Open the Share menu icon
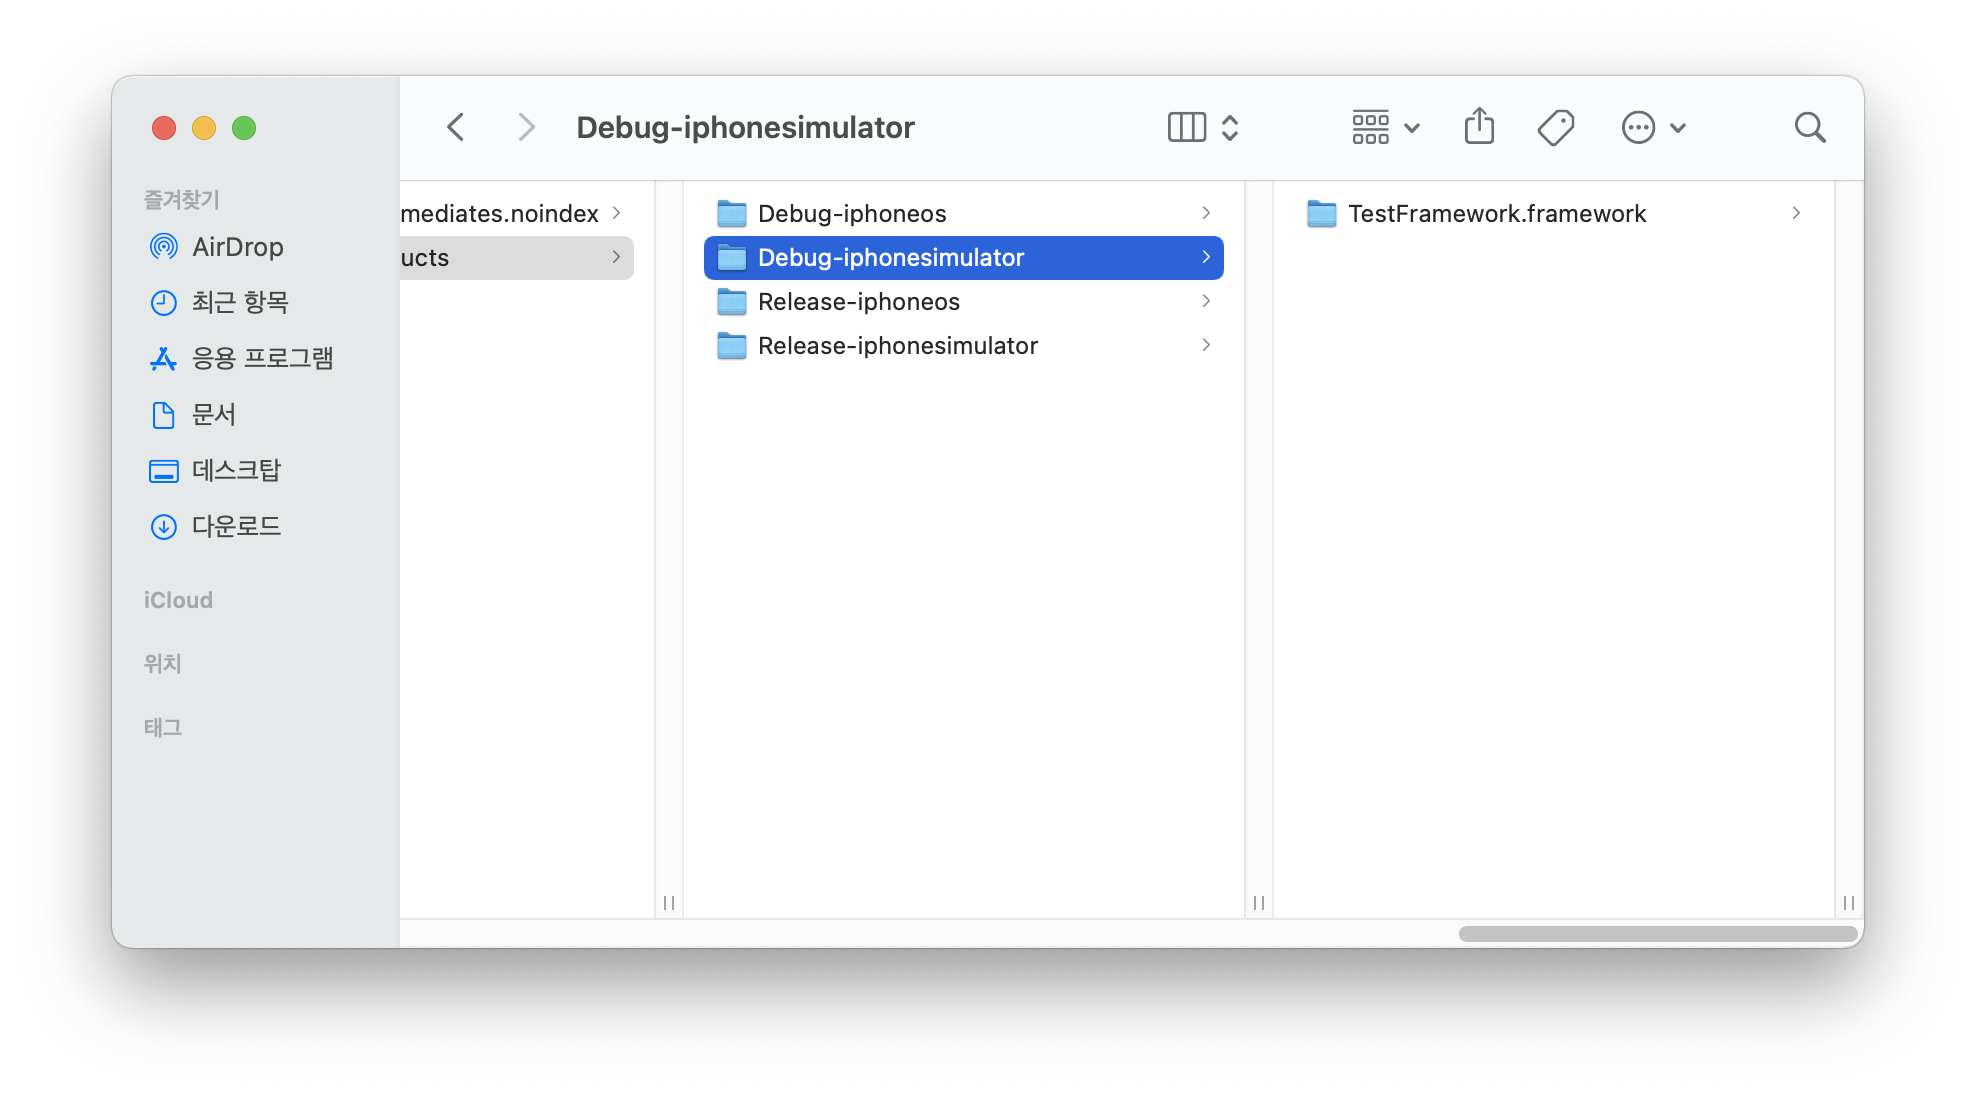The height and width of the screenshot is (1096, 1976). [1479, 128]
